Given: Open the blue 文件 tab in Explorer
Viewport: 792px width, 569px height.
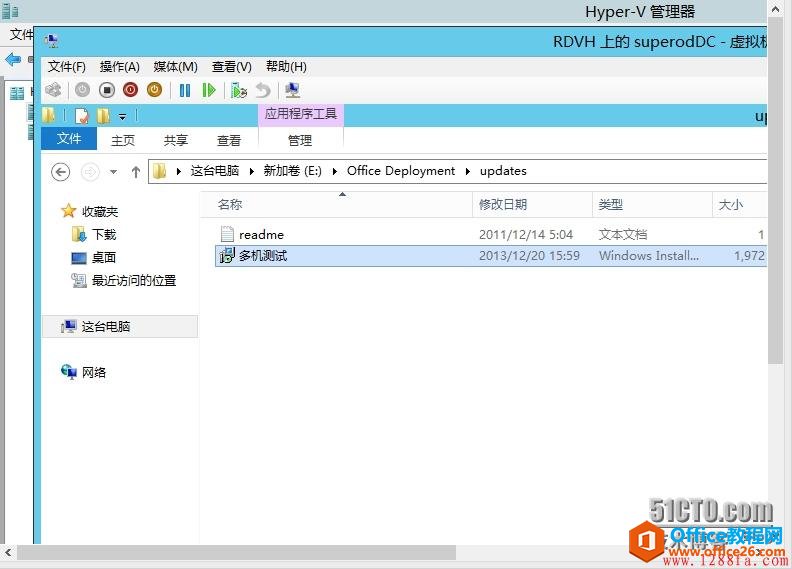Looking at the screenshot, I should point(69,139).
